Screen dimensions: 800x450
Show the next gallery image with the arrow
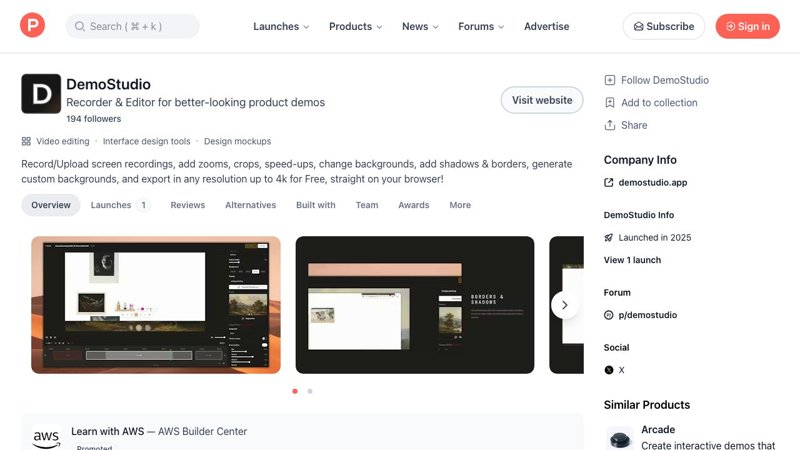coord(564,305)
